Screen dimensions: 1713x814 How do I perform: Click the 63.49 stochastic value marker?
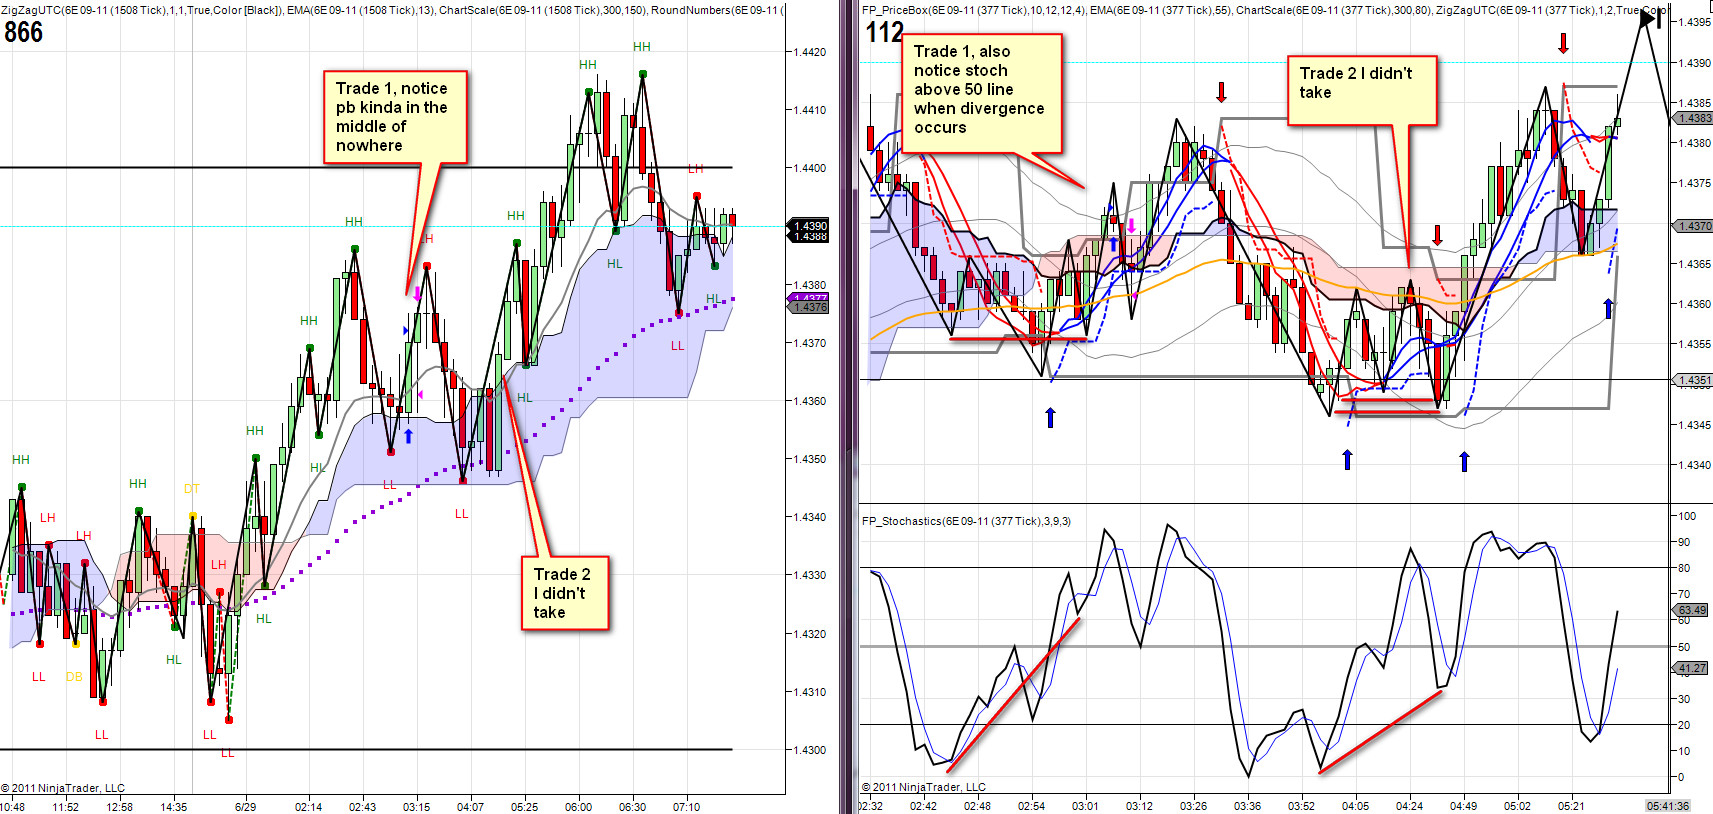pos(1692,609)
